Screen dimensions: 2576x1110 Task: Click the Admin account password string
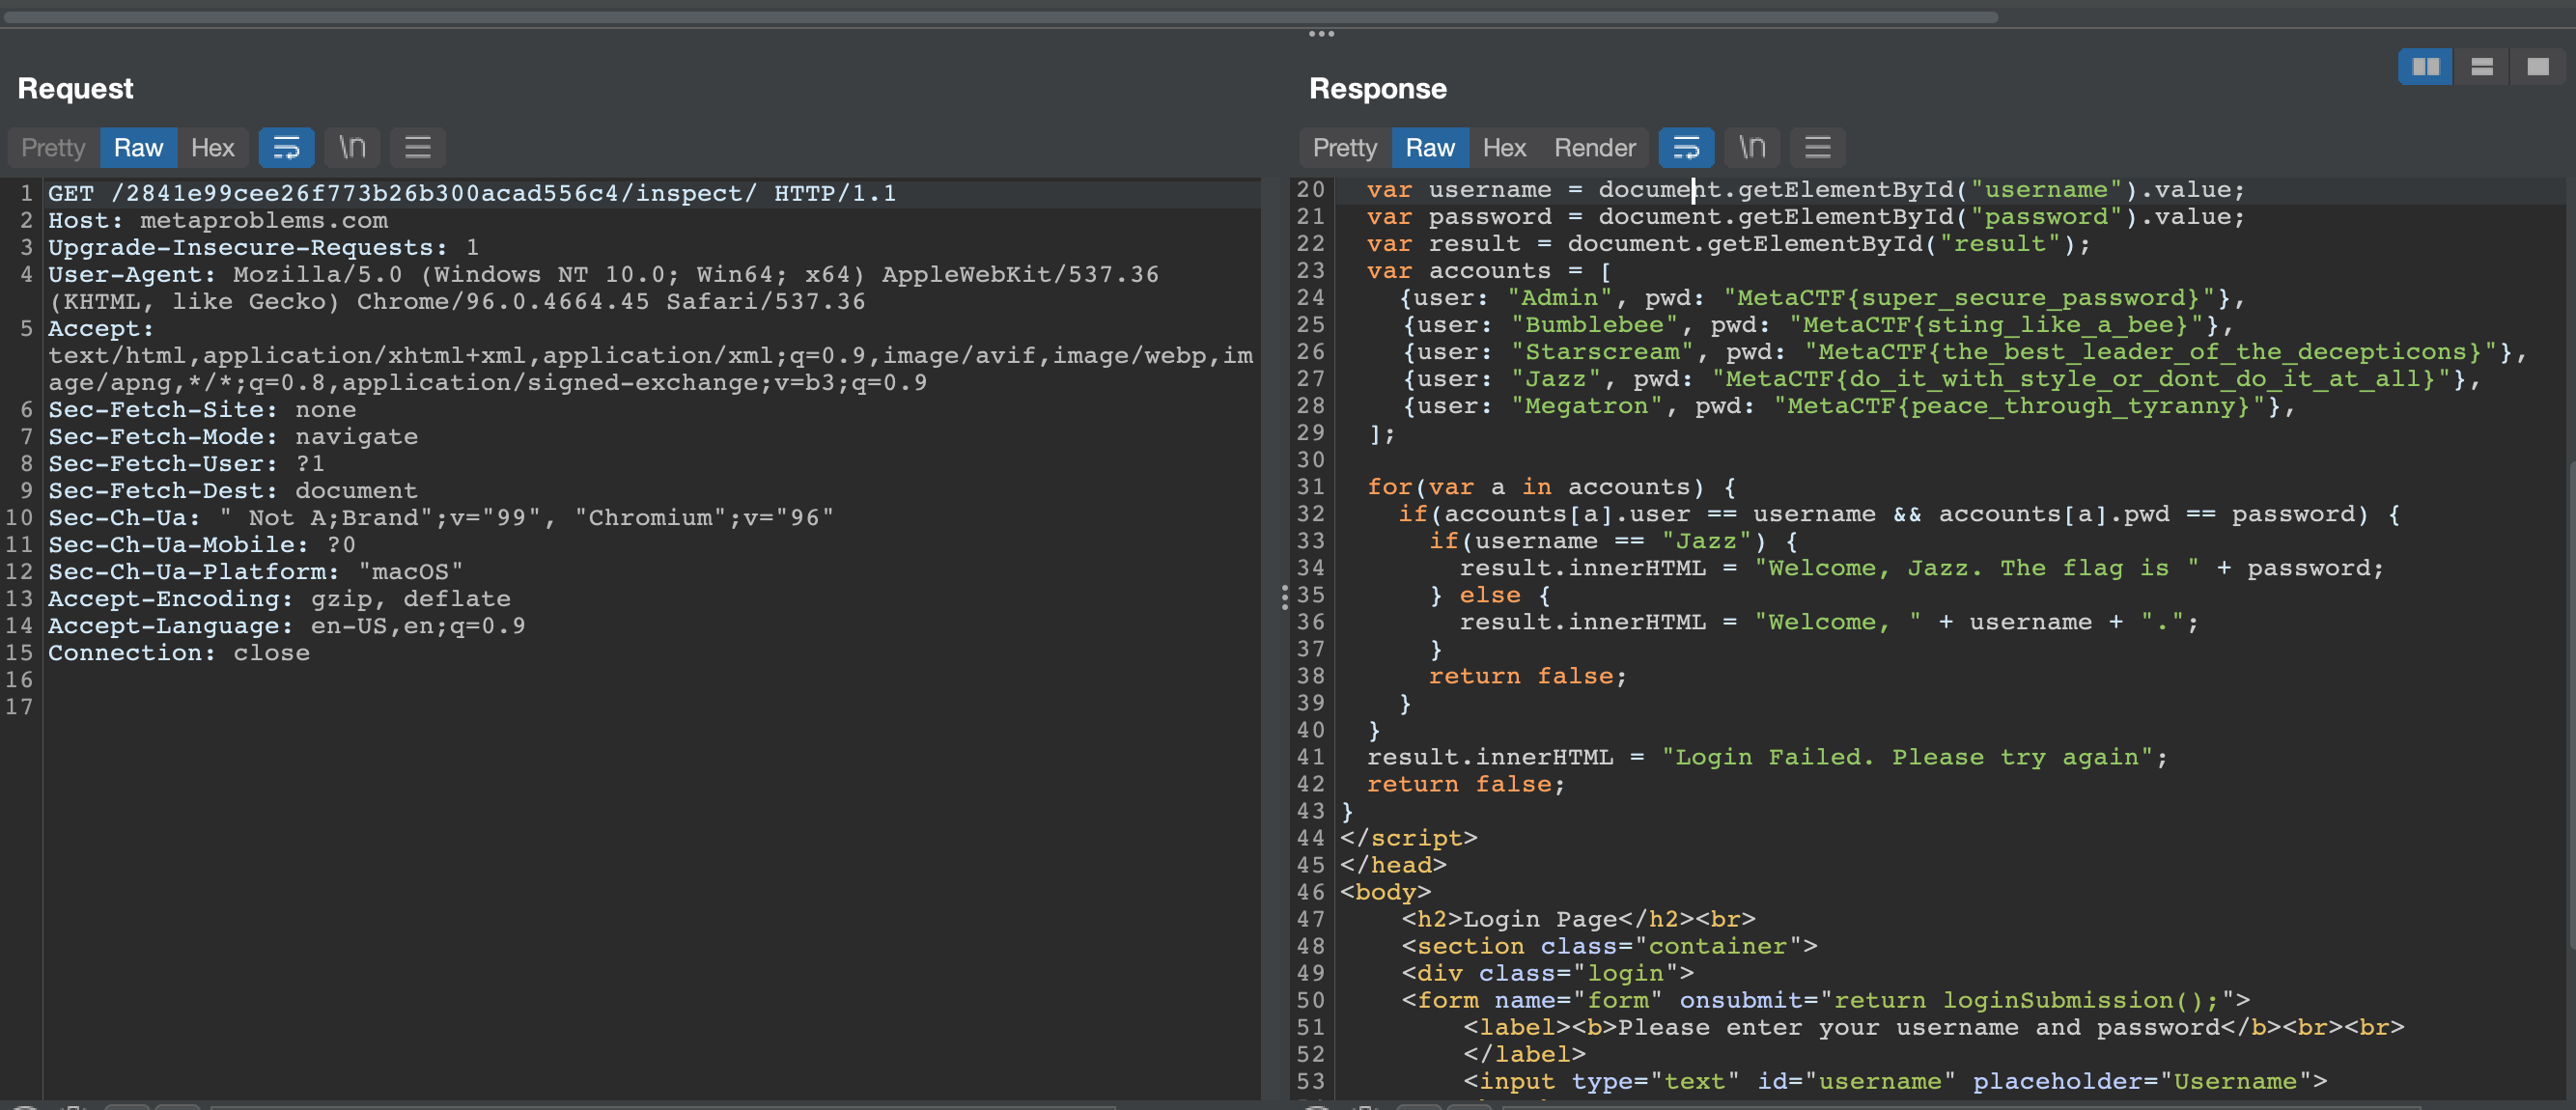1969,297
